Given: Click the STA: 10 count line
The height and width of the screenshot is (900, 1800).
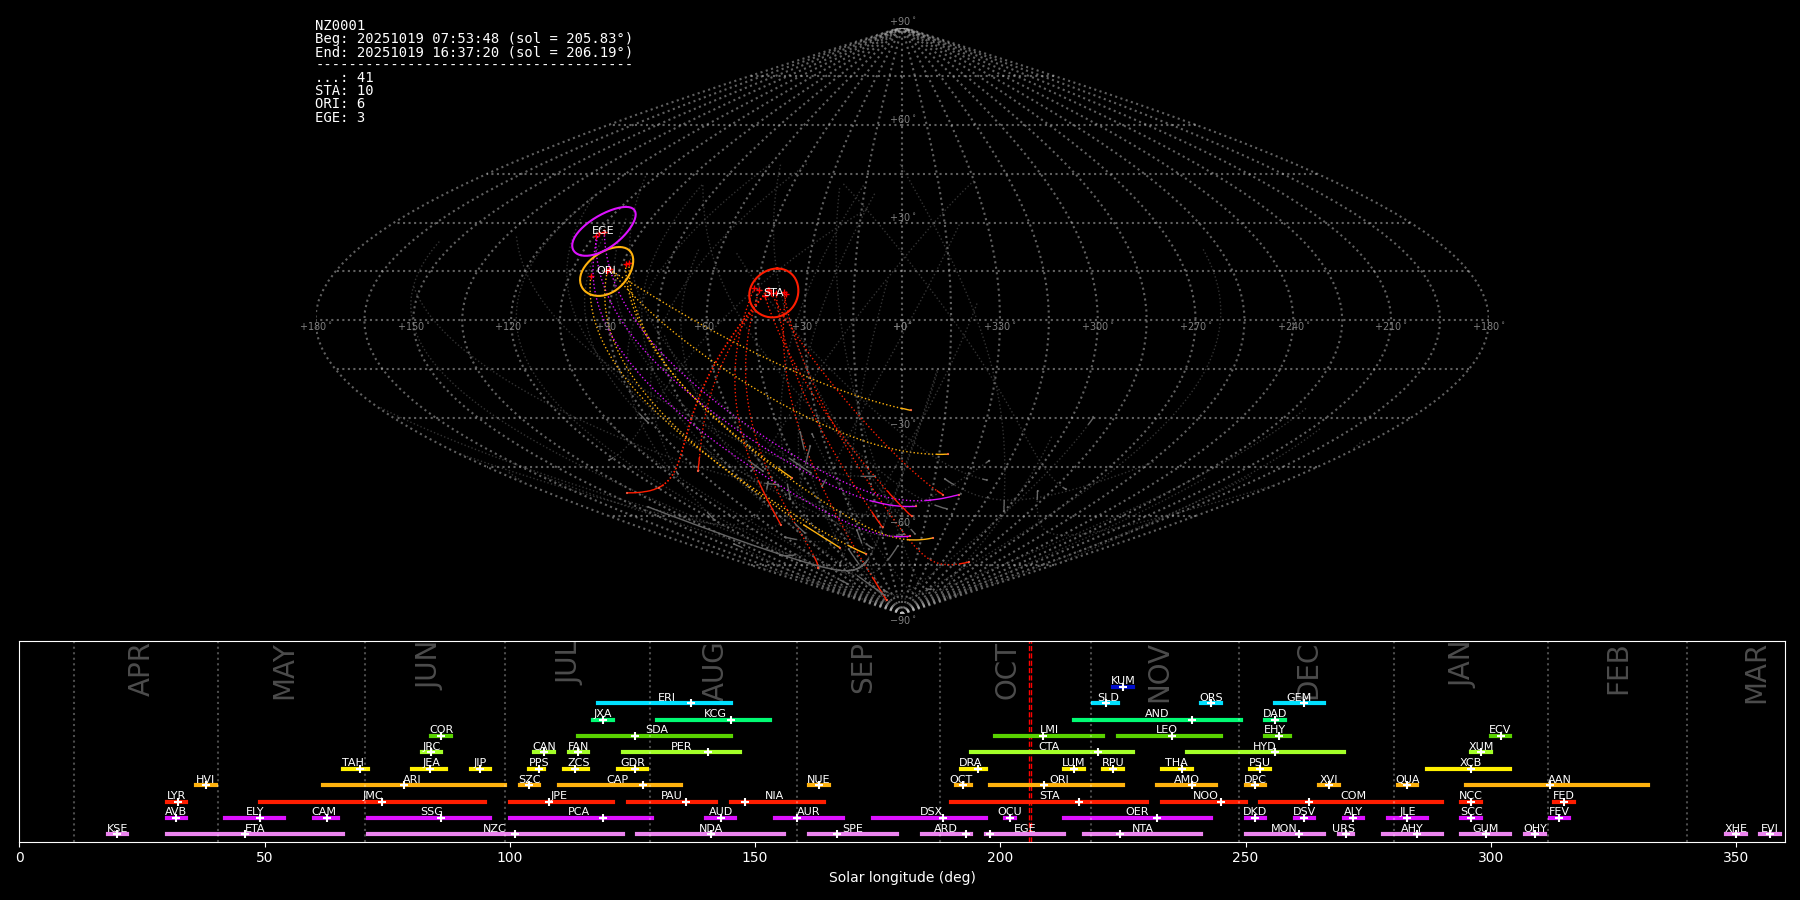Looking at the screenshot, I should pos(344,91).
